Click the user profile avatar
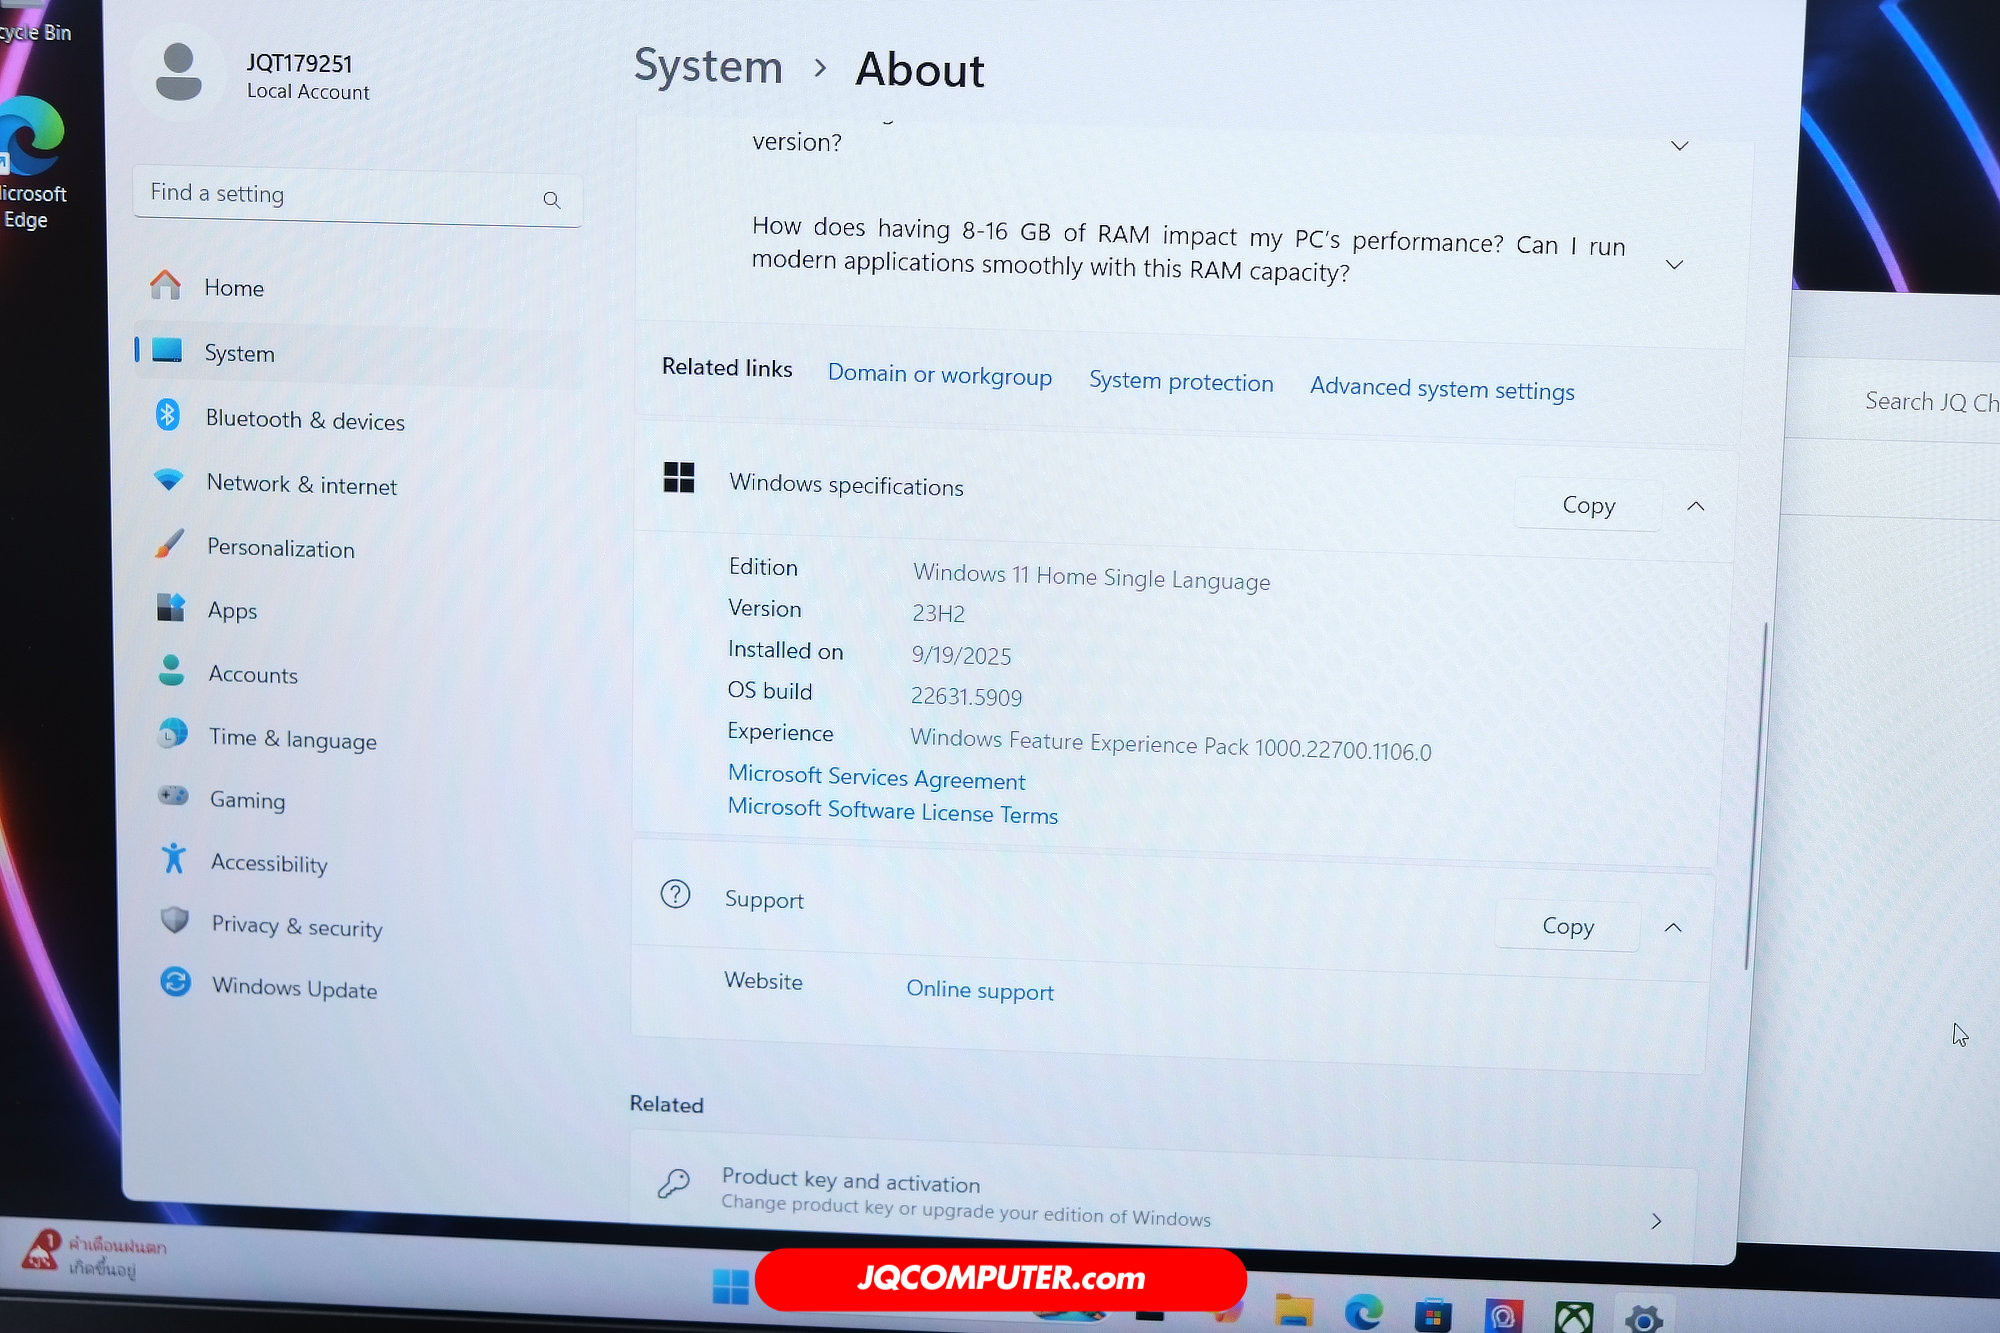Screen dimensions: 2000x1333 (x=179, y=72)
